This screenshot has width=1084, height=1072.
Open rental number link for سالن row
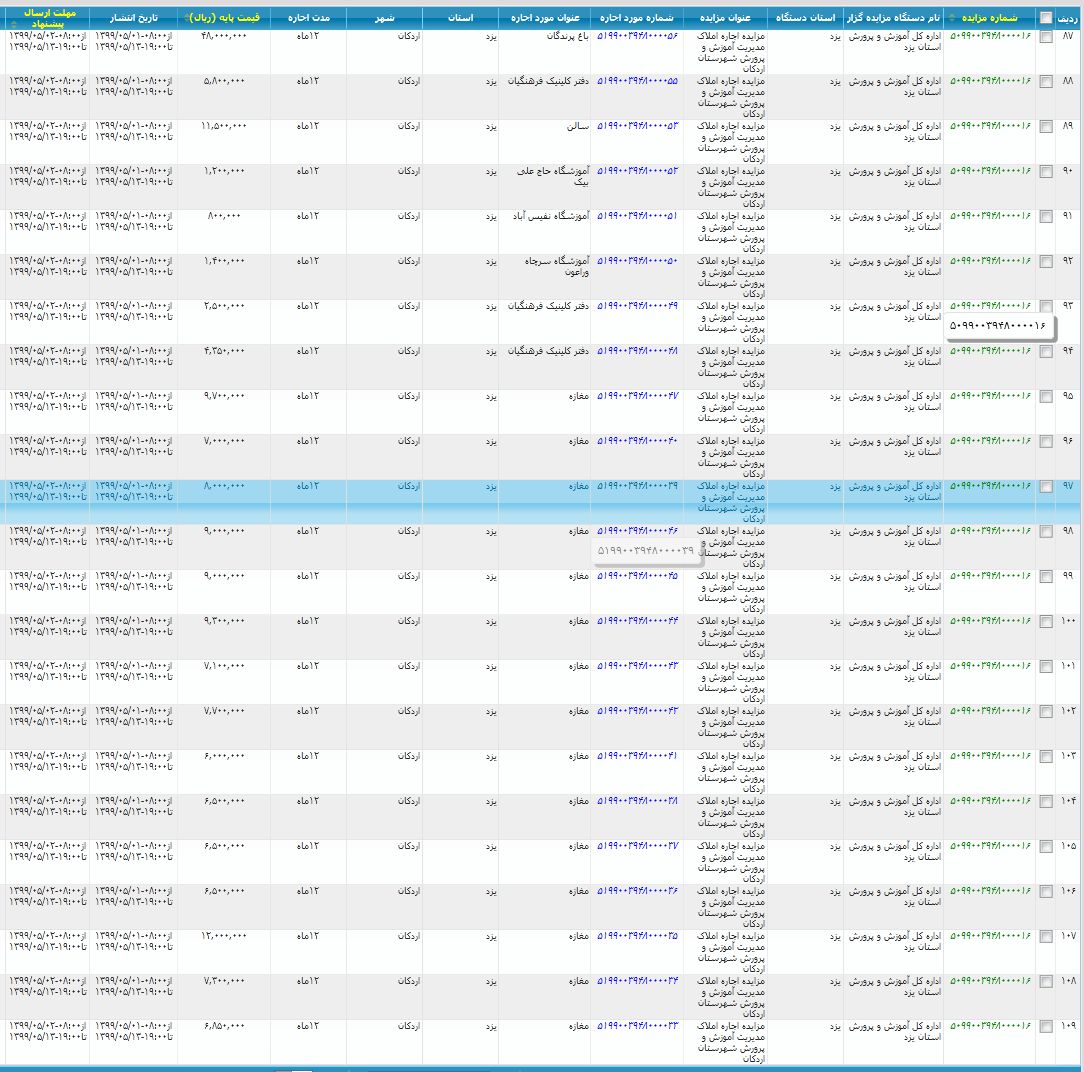pos(637,126)
